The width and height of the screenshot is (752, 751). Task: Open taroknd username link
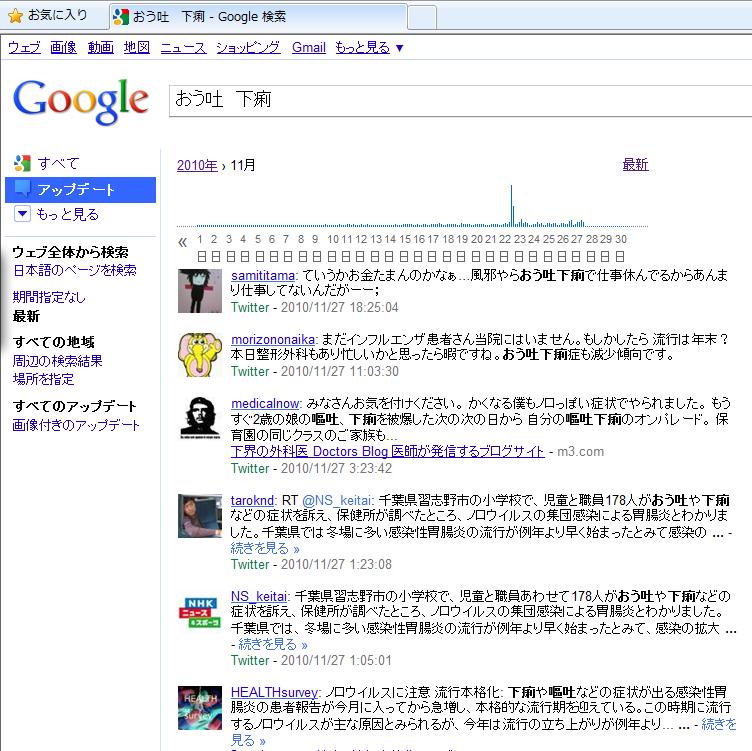[252, 500]
